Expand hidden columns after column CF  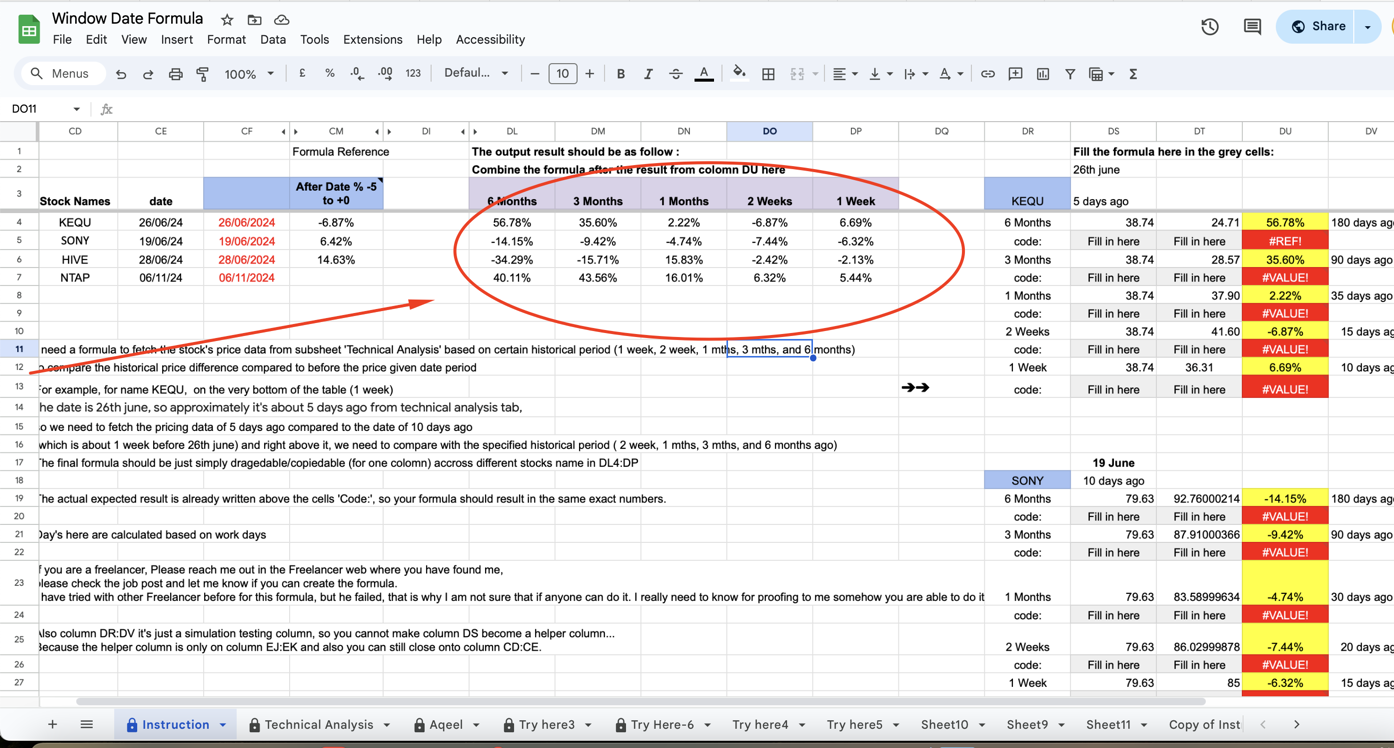[284, 131]
